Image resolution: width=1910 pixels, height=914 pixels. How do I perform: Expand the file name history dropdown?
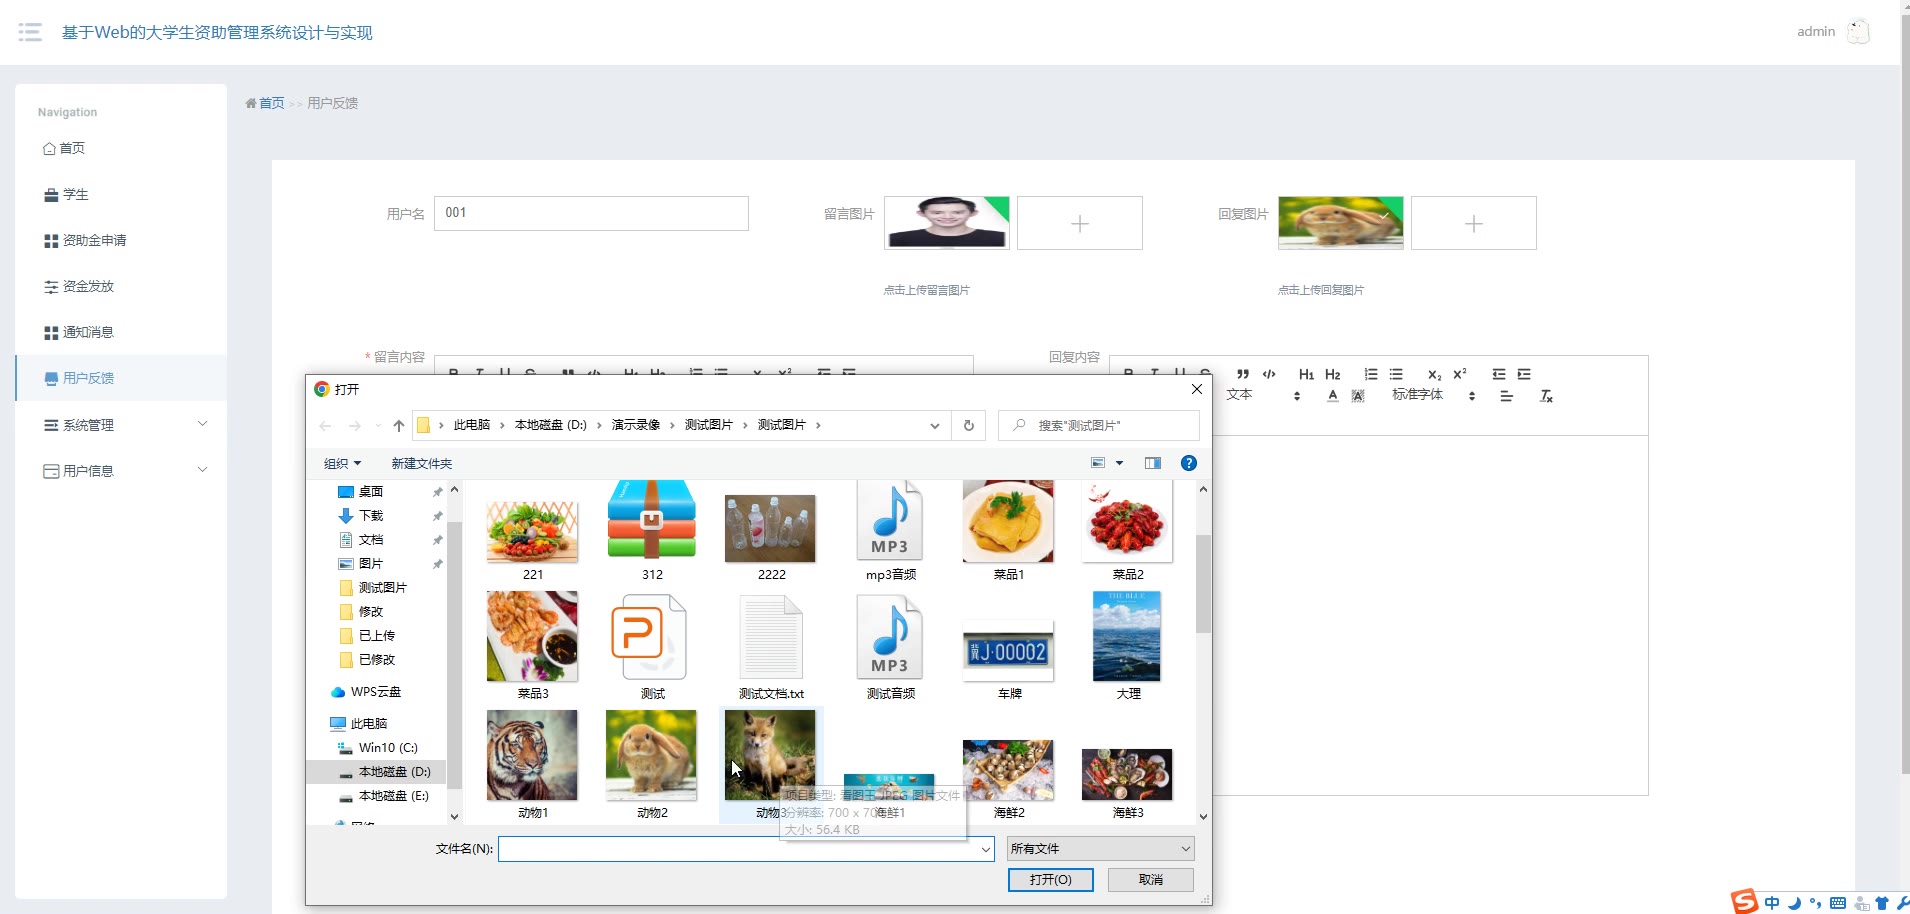[985, 849]
